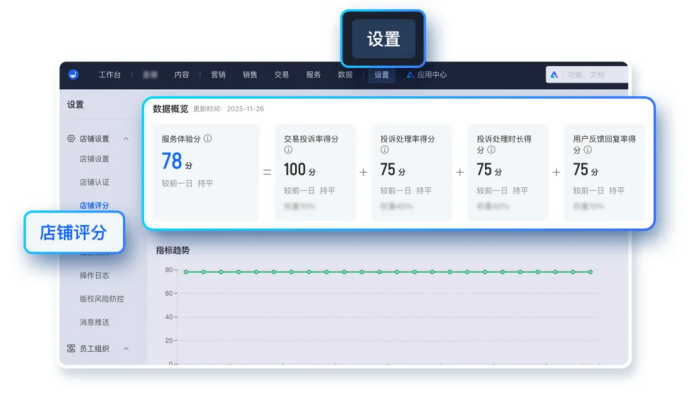The width and height of the screenshot is (692, 408).
Task: Click the first data point on the trend line
Action: (186, 272)
